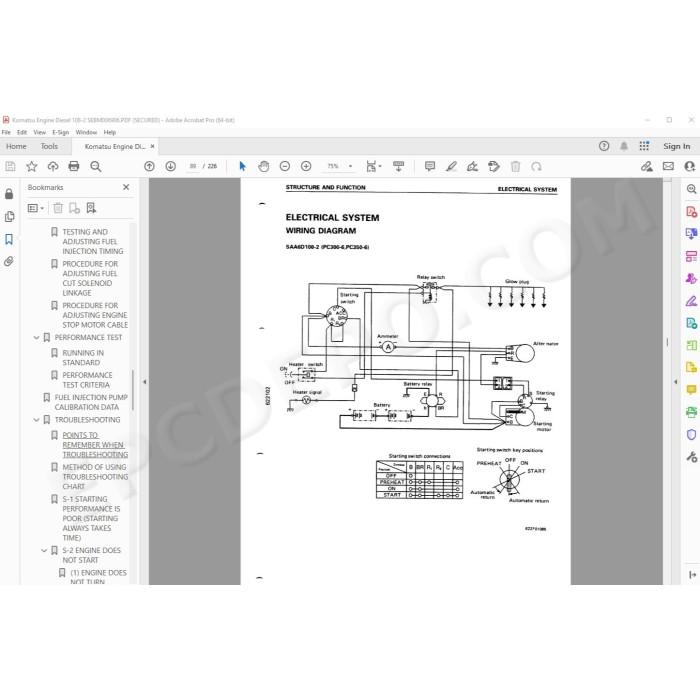Select the Highlight text pen
The height and width of the screenshot is (700, 700).
point(451,167)
